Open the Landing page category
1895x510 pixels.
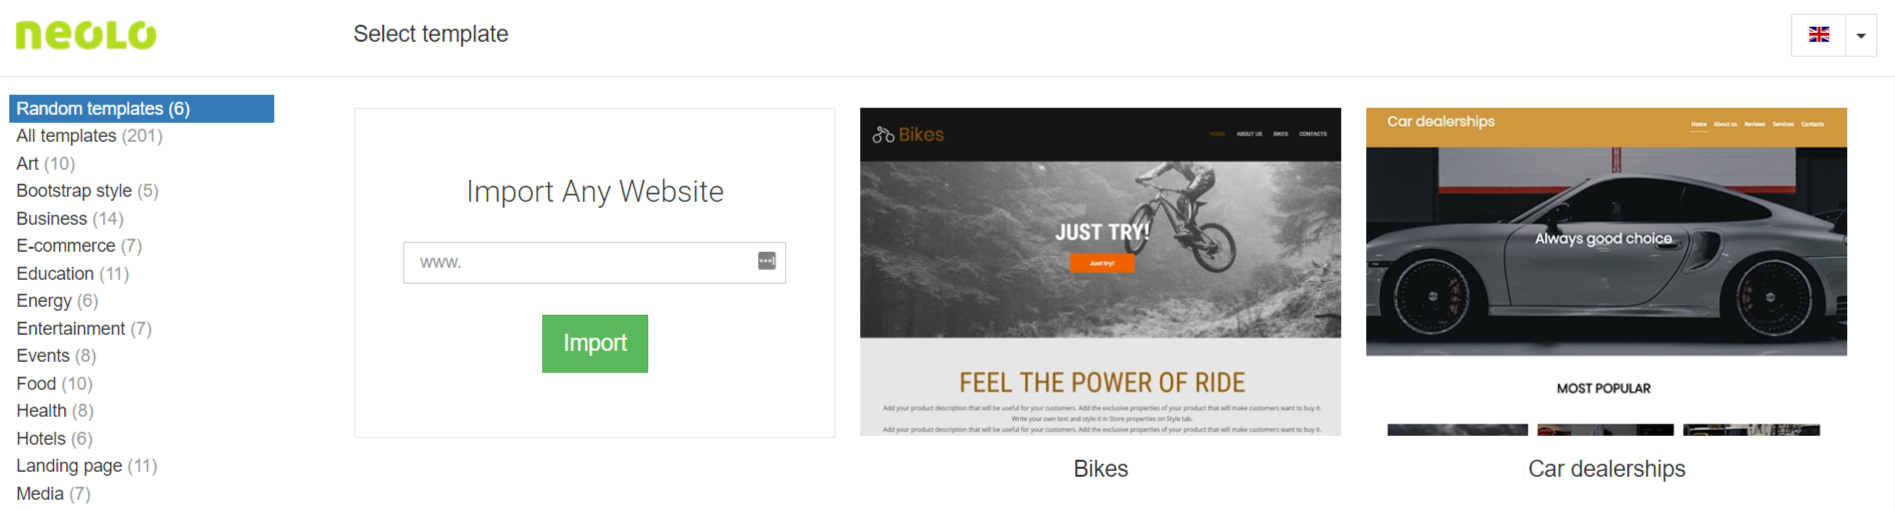click(87, 466)
